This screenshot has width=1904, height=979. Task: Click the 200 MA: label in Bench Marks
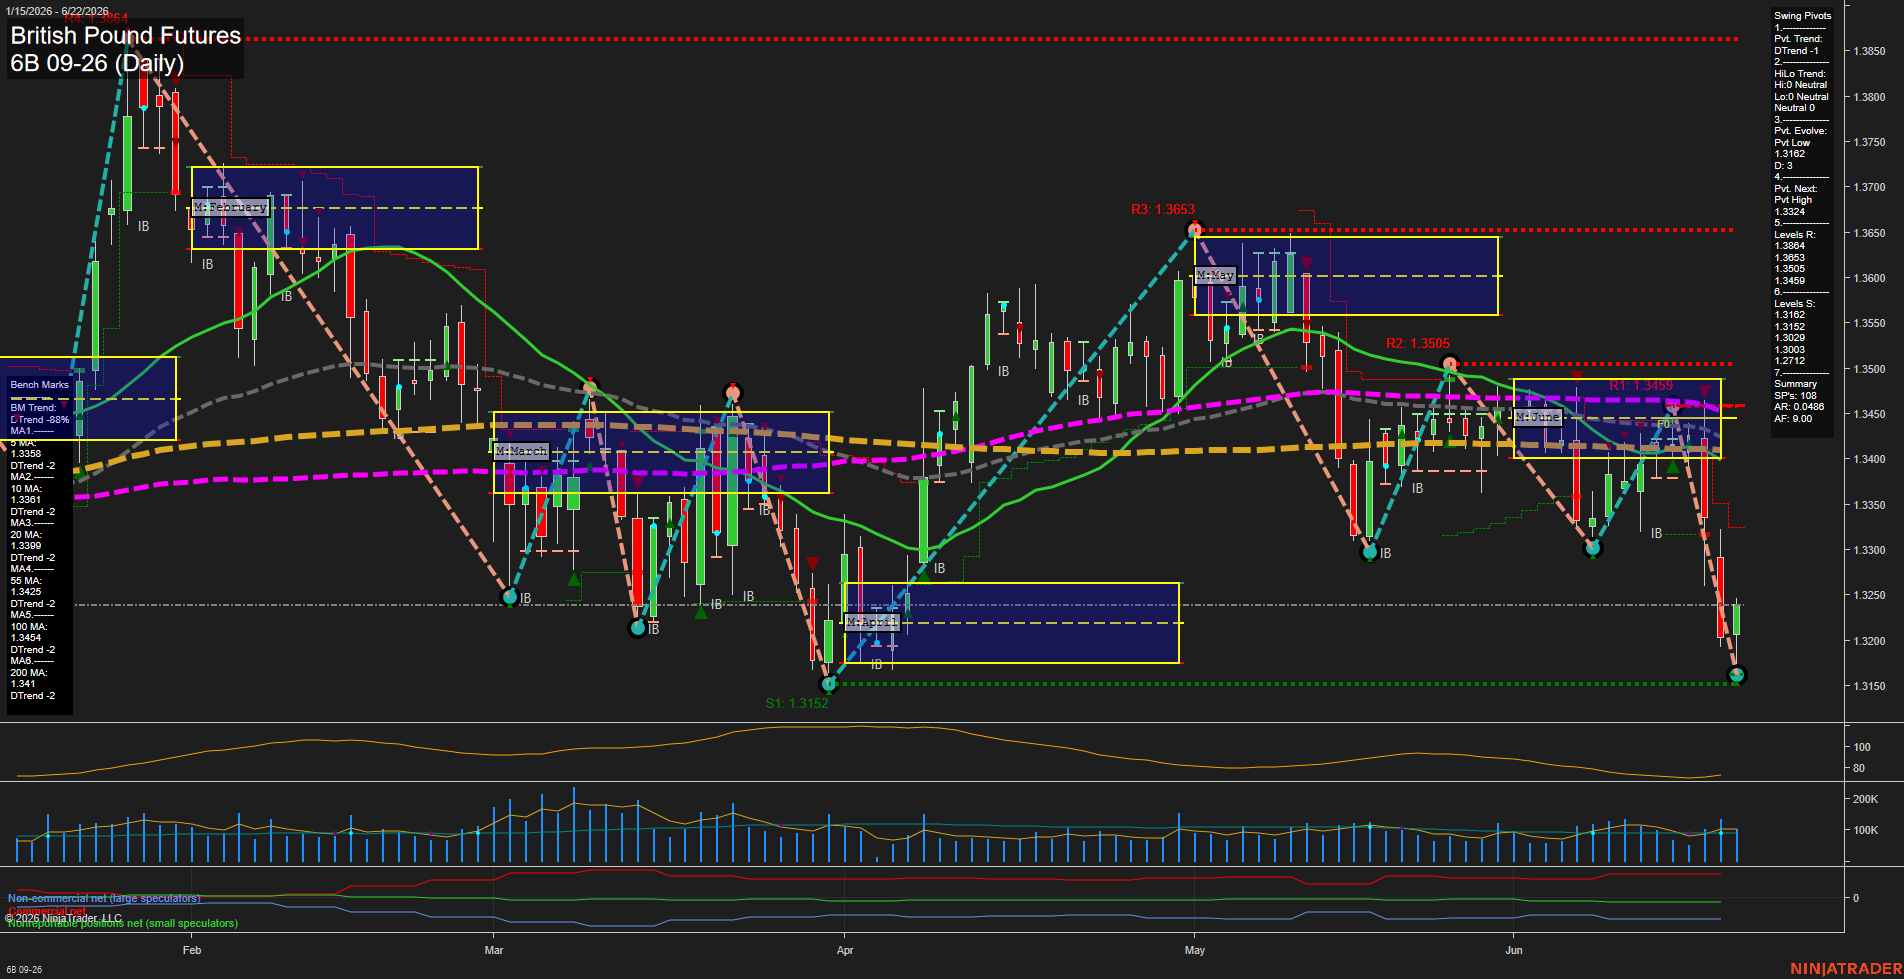click(29, 673)
